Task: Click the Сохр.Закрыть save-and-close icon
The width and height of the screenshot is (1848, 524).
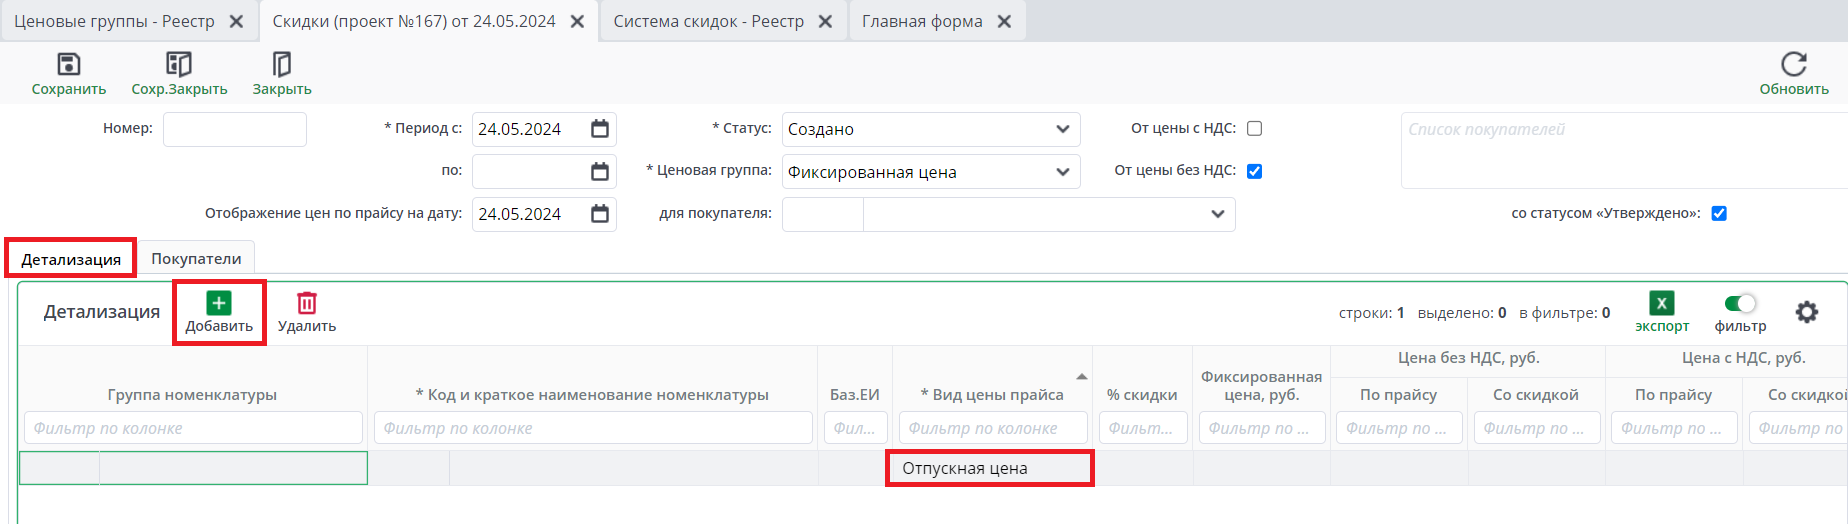Action: click(179, 65)
